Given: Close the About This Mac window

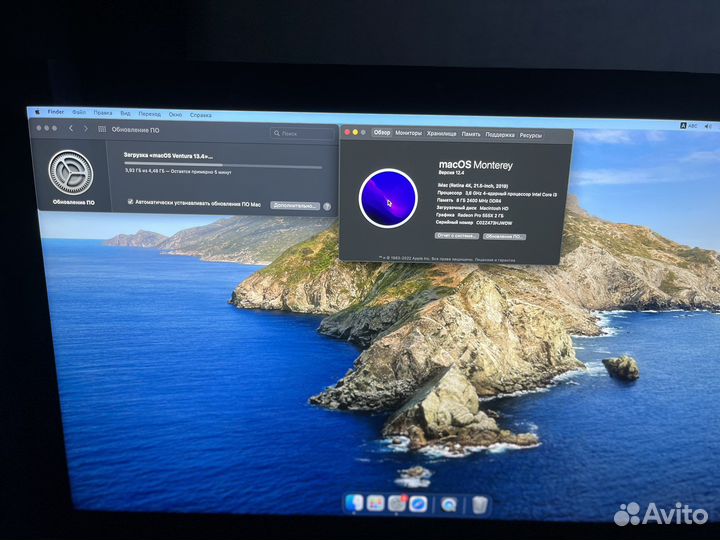Looking at the screenshot, I should pos(347,132).
